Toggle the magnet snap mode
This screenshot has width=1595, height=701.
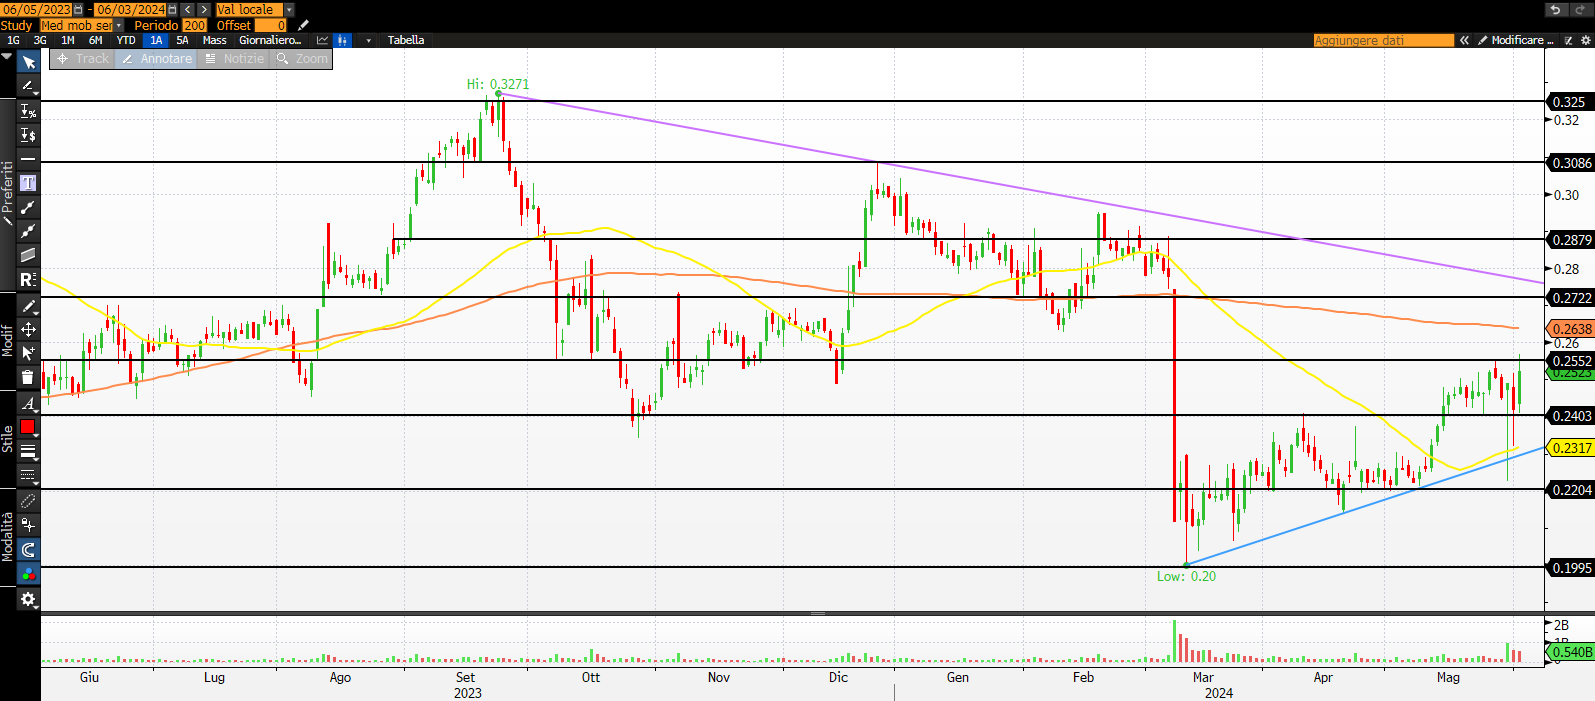pos(28,549)
